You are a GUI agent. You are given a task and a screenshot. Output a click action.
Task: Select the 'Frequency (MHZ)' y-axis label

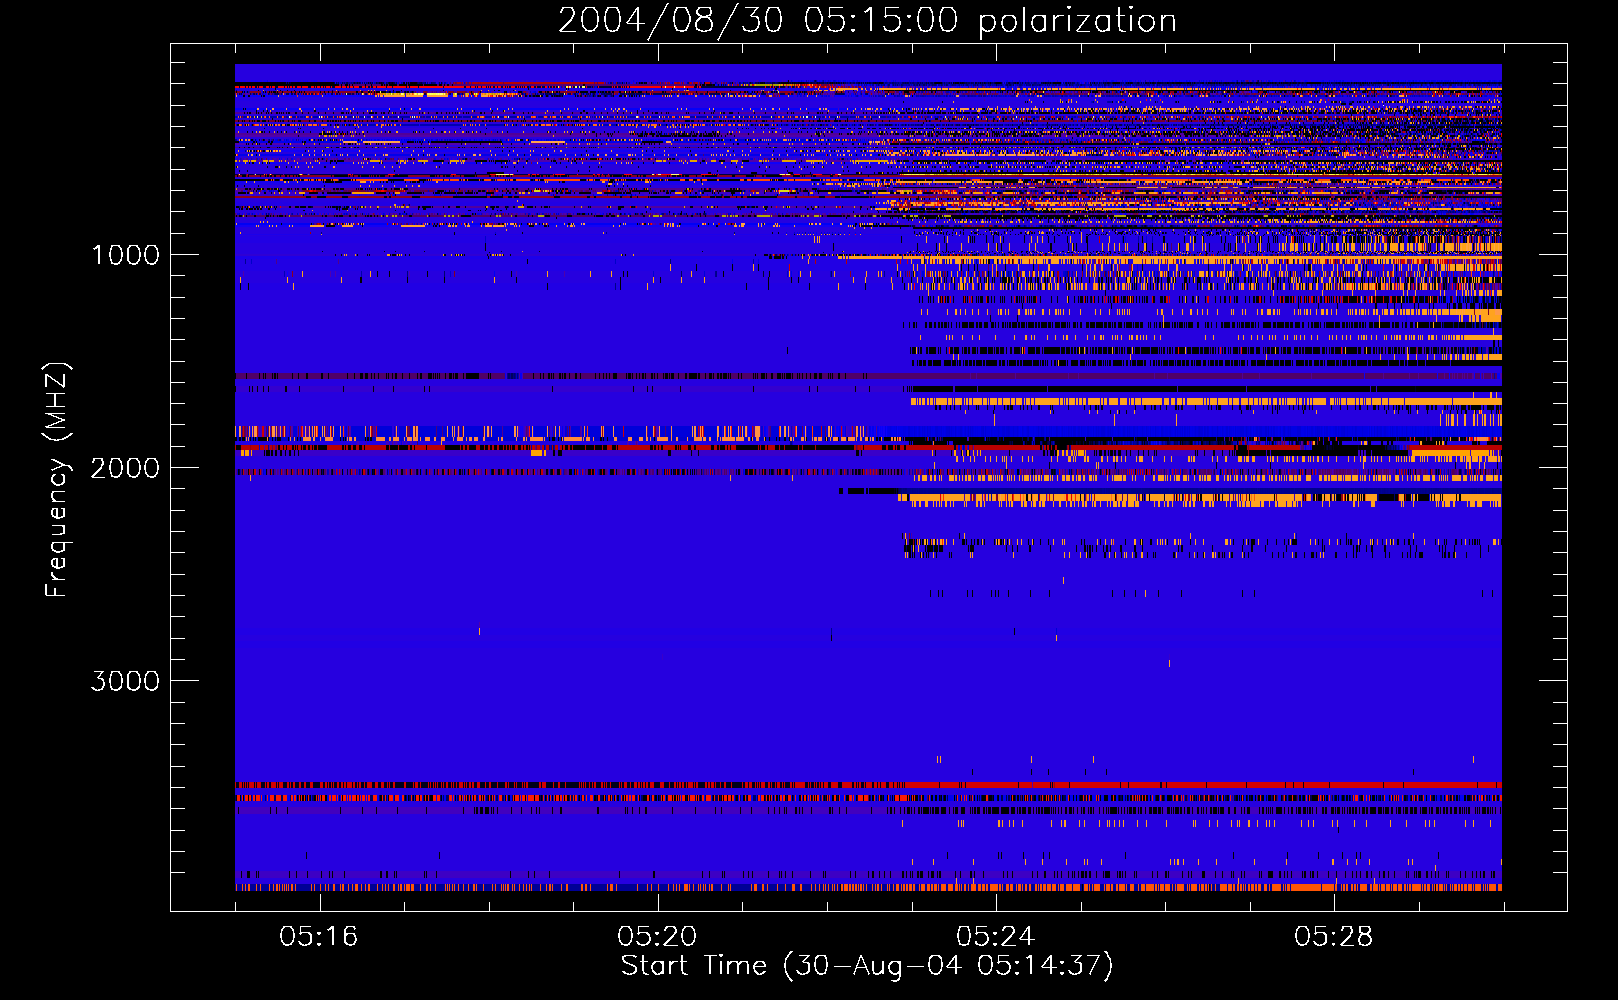[x=58, y=480]
